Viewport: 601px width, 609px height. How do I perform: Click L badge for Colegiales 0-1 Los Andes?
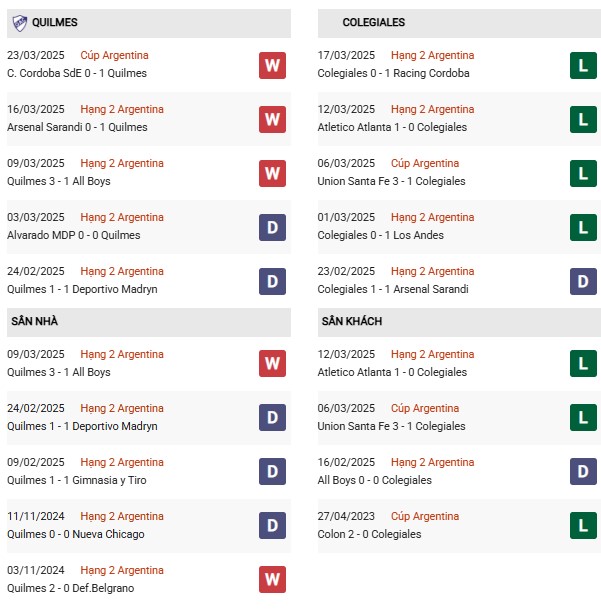pos(583,227)
